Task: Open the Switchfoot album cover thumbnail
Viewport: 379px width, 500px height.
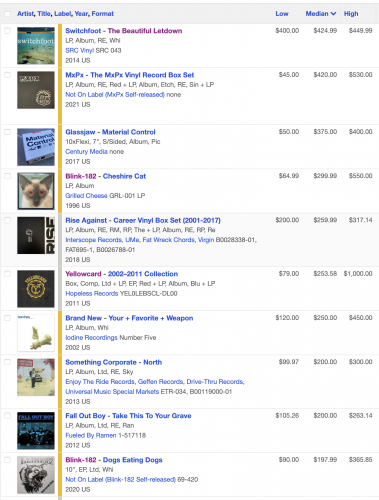Action: (x=36, y=46)
